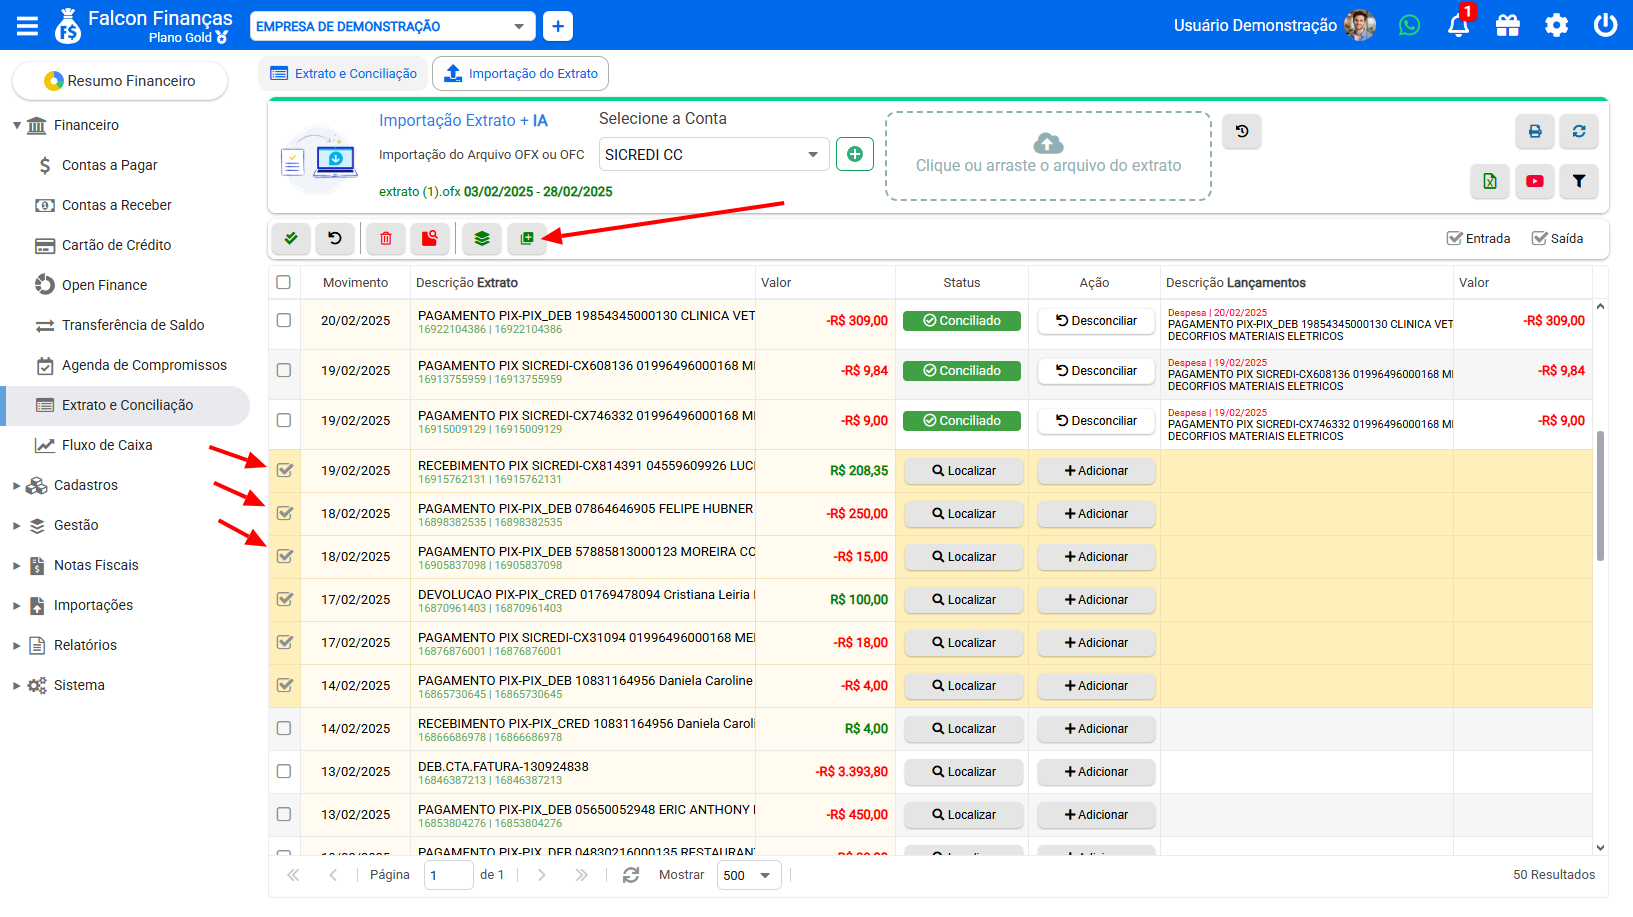Check the 20/02/2025 CLINICA VET row checkbox
This screenshot has height=917, width=1633.
tap(284, 320)
